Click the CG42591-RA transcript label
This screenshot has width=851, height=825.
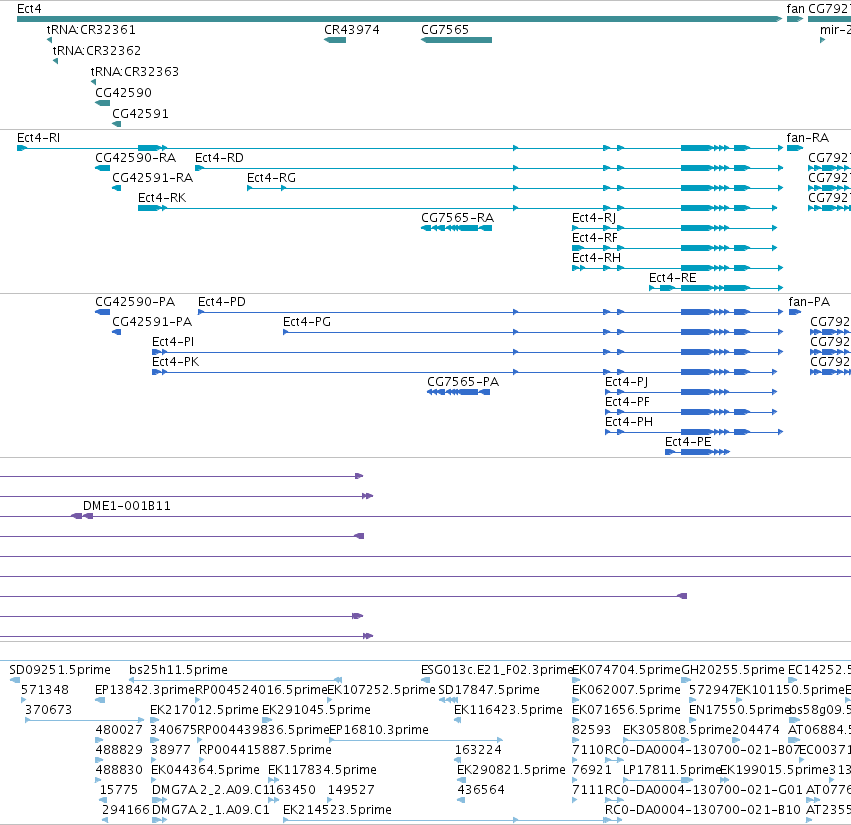pos(153,178)
